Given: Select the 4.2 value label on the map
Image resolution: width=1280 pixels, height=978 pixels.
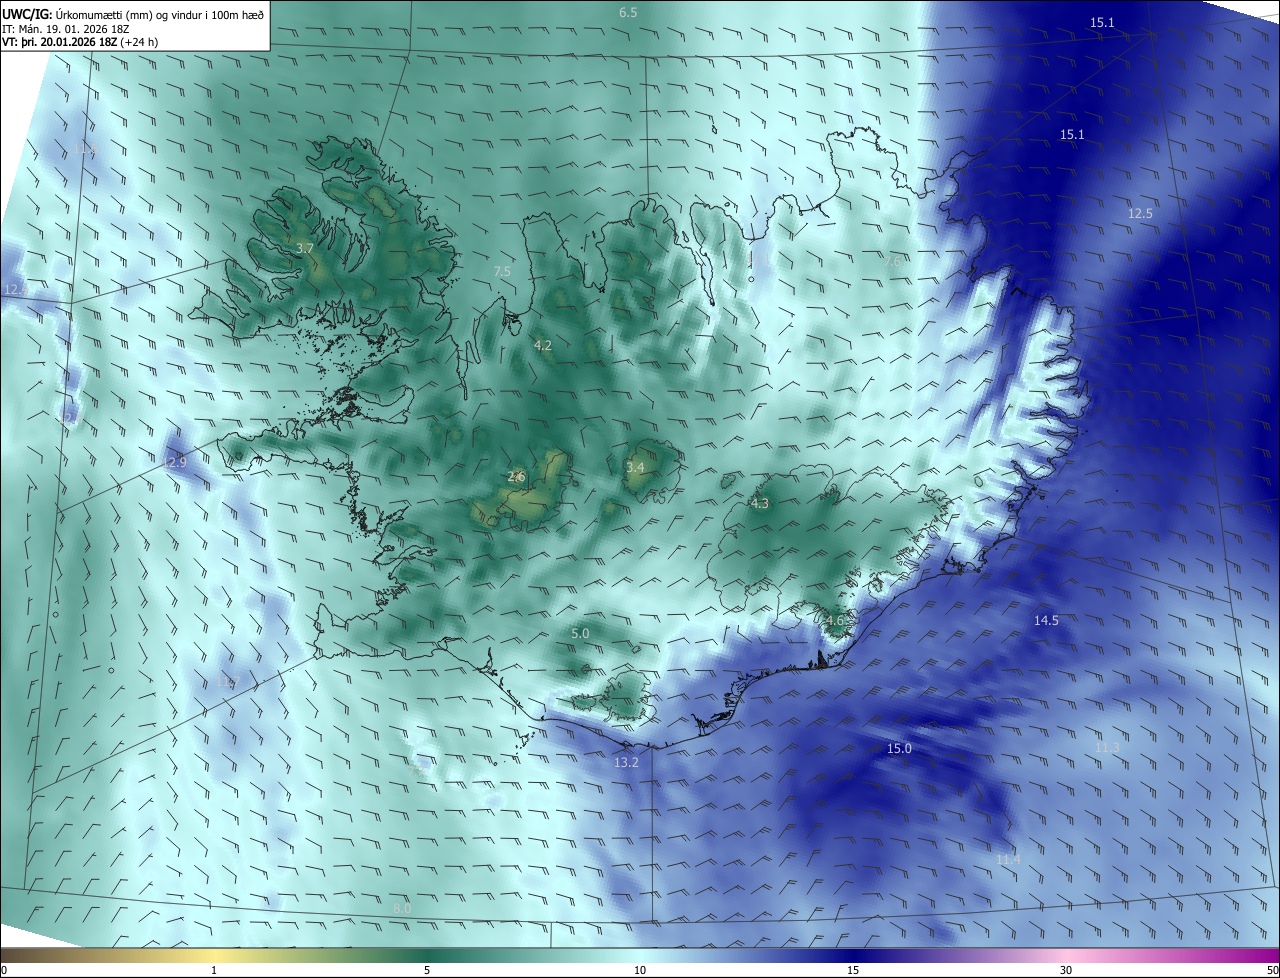Looking at the screenshot, I should click(543, 345).
